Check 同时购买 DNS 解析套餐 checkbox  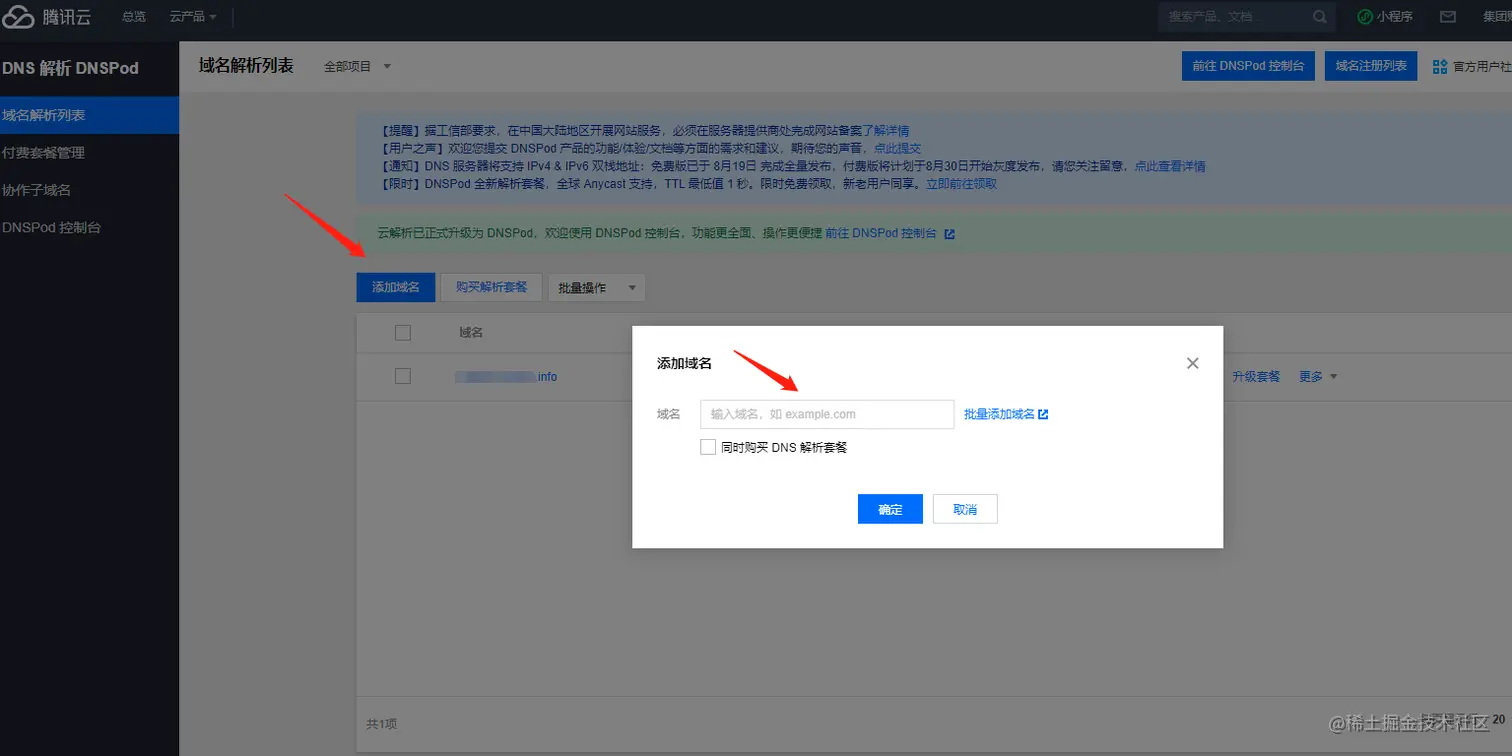click(x=708, y=447)
